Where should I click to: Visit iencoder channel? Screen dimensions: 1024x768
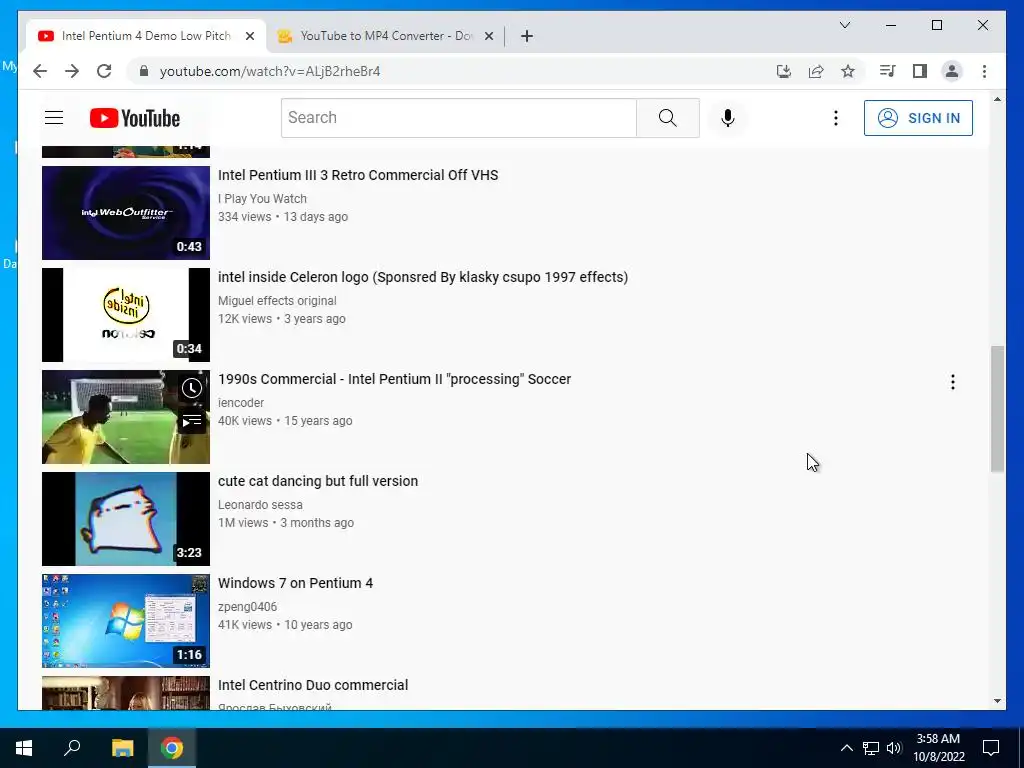(241, 402)
